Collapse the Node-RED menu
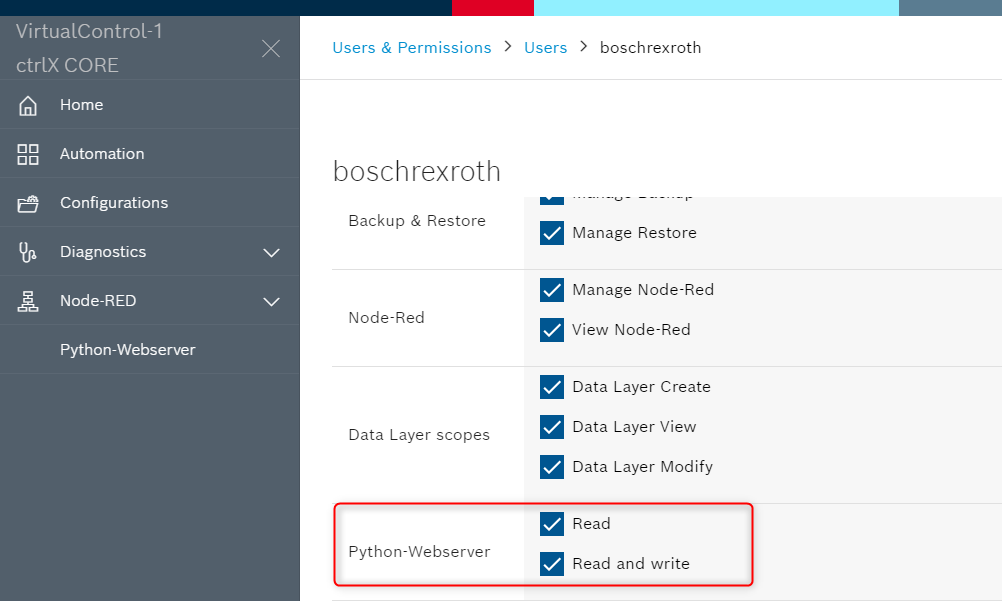 coord(271,300)
